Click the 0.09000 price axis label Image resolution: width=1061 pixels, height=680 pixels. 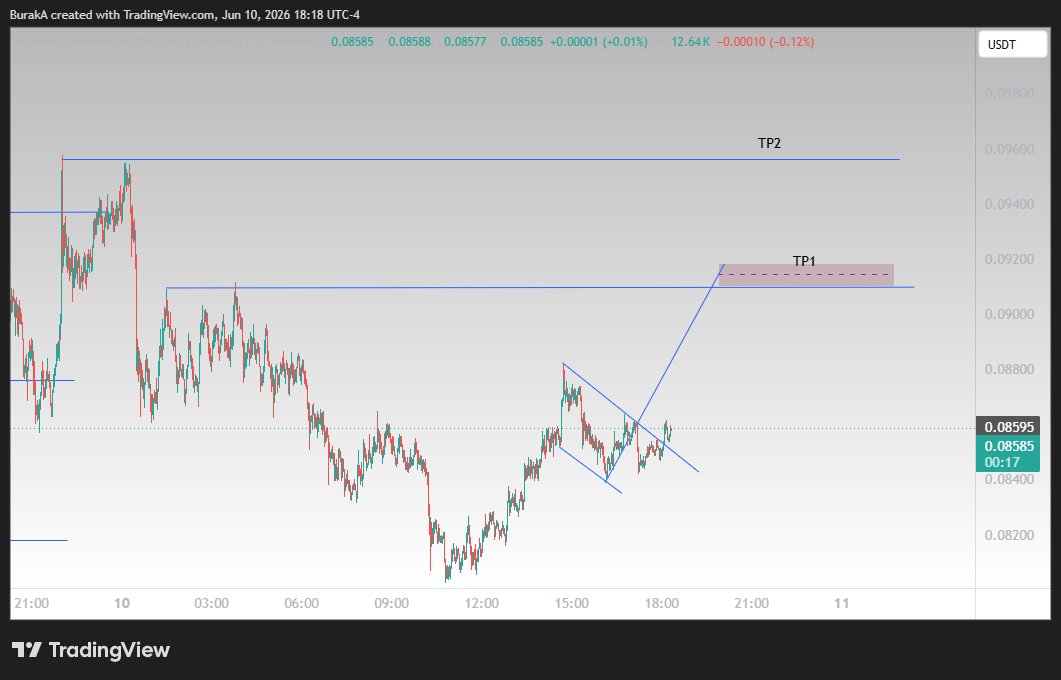point(1009,314)
